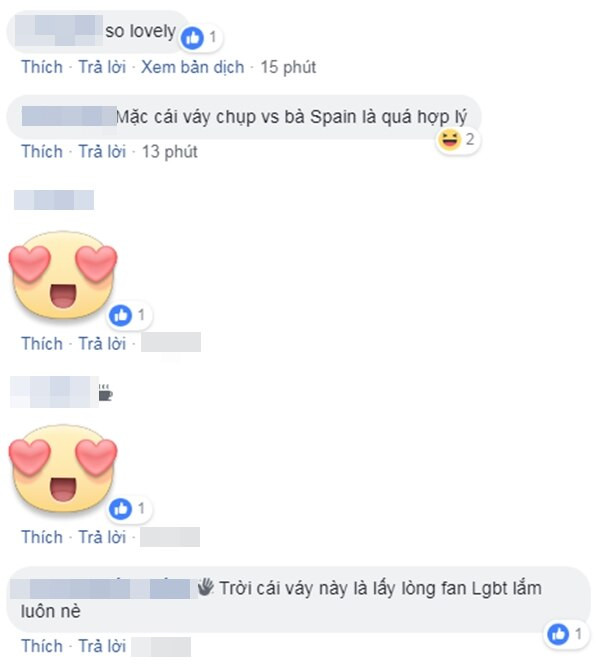Viewport: 600px width, 665px height.
Task: Open the first heart-eyes emoji sticker
Action: 63,274
